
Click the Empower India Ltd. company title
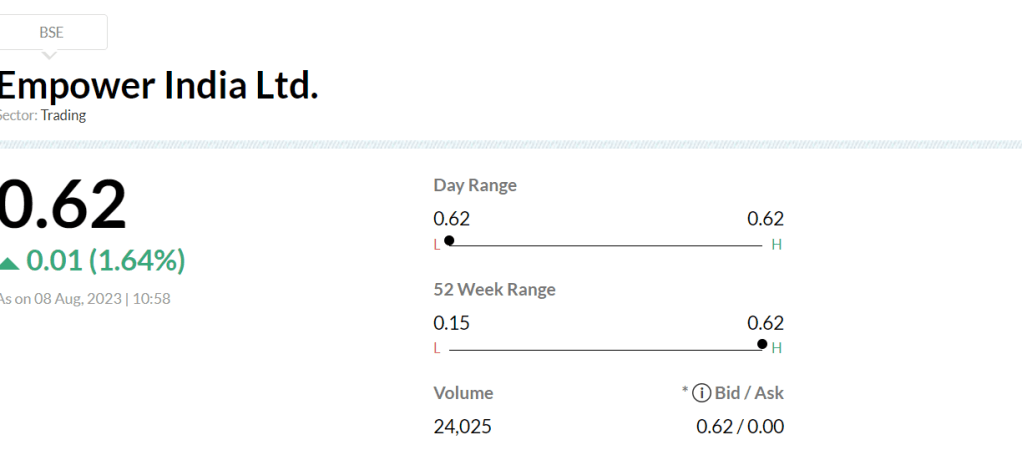pyautogui.click(x=158, y=85)
